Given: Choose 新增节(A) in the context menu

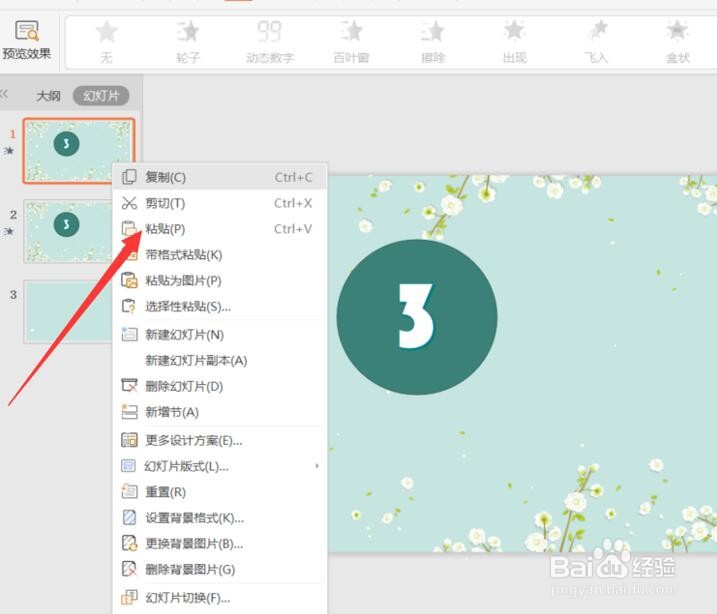Looking at the screenshot, I should click(220, 412).
